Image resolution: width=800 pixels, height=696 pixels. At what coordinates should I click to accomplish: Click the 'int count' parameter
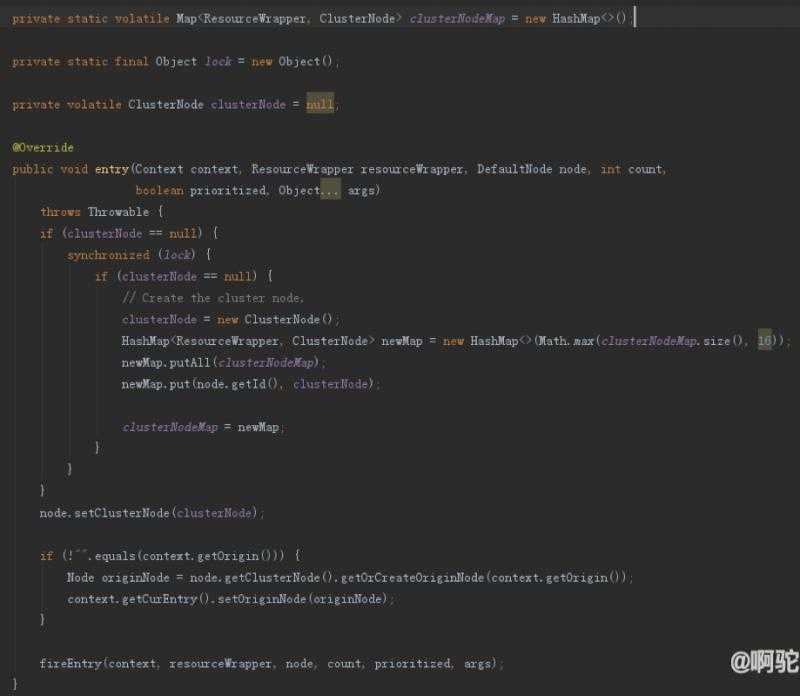click(x=631, y=169)
